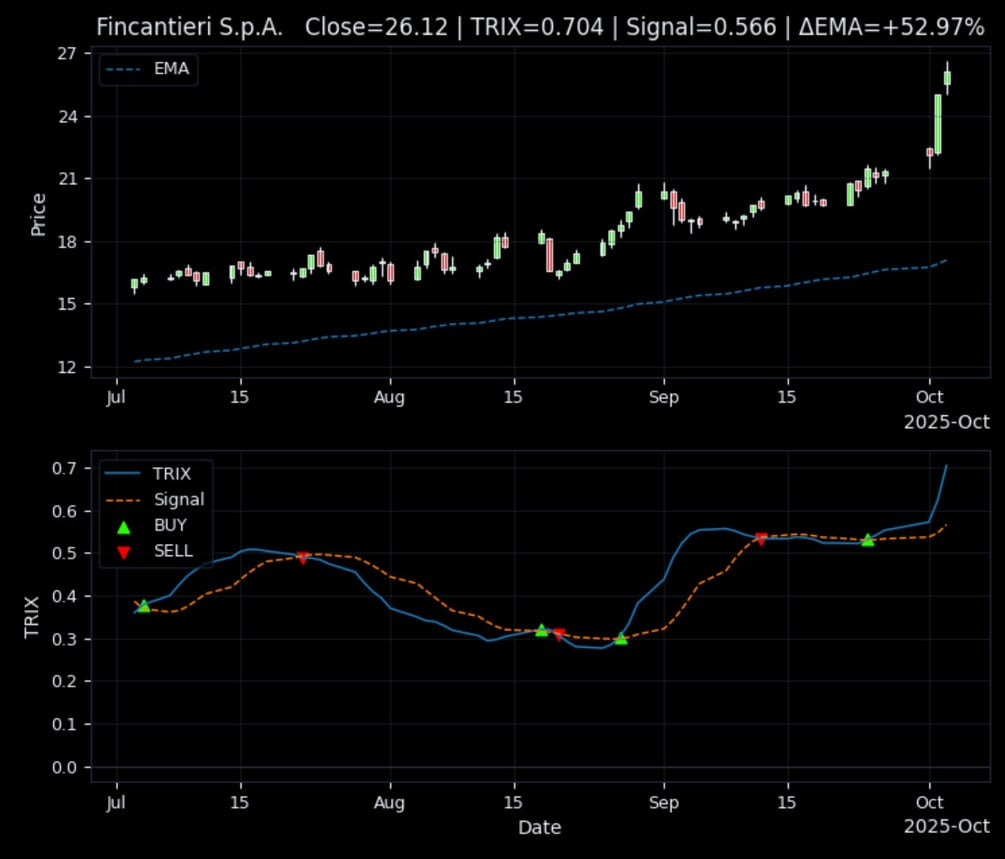
Task: Click the Oct label under the TRIX chart
Action: [x=929, y=802]
